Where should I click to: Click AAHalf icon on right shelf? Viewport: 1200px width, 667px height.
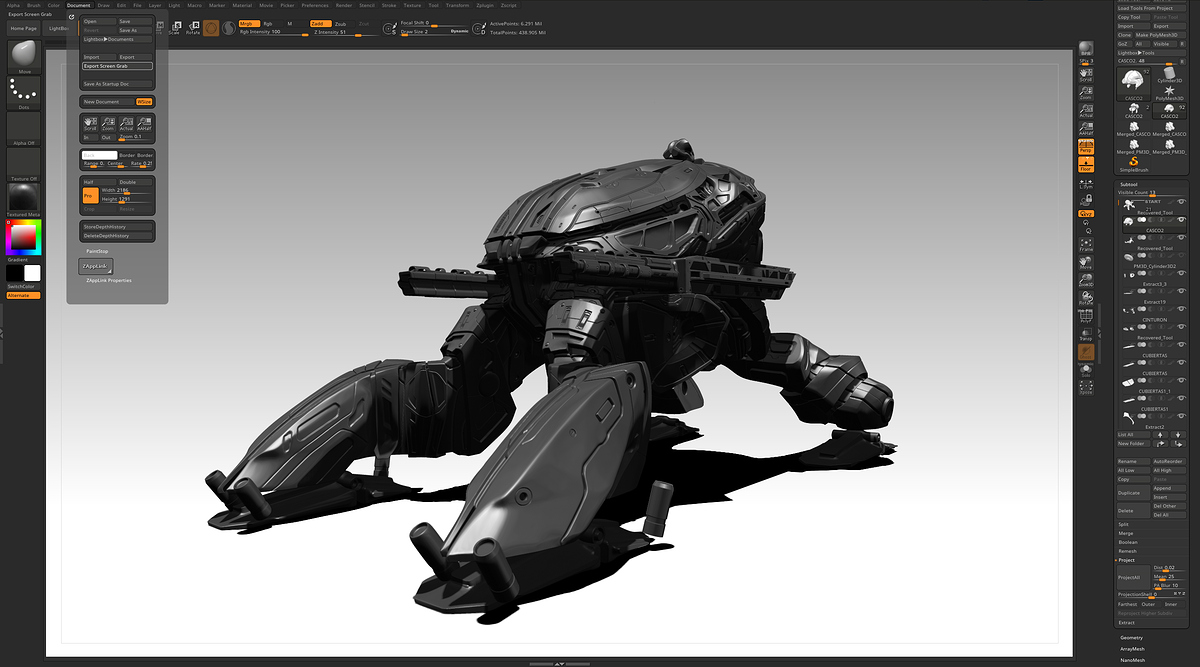[1085, 128]
